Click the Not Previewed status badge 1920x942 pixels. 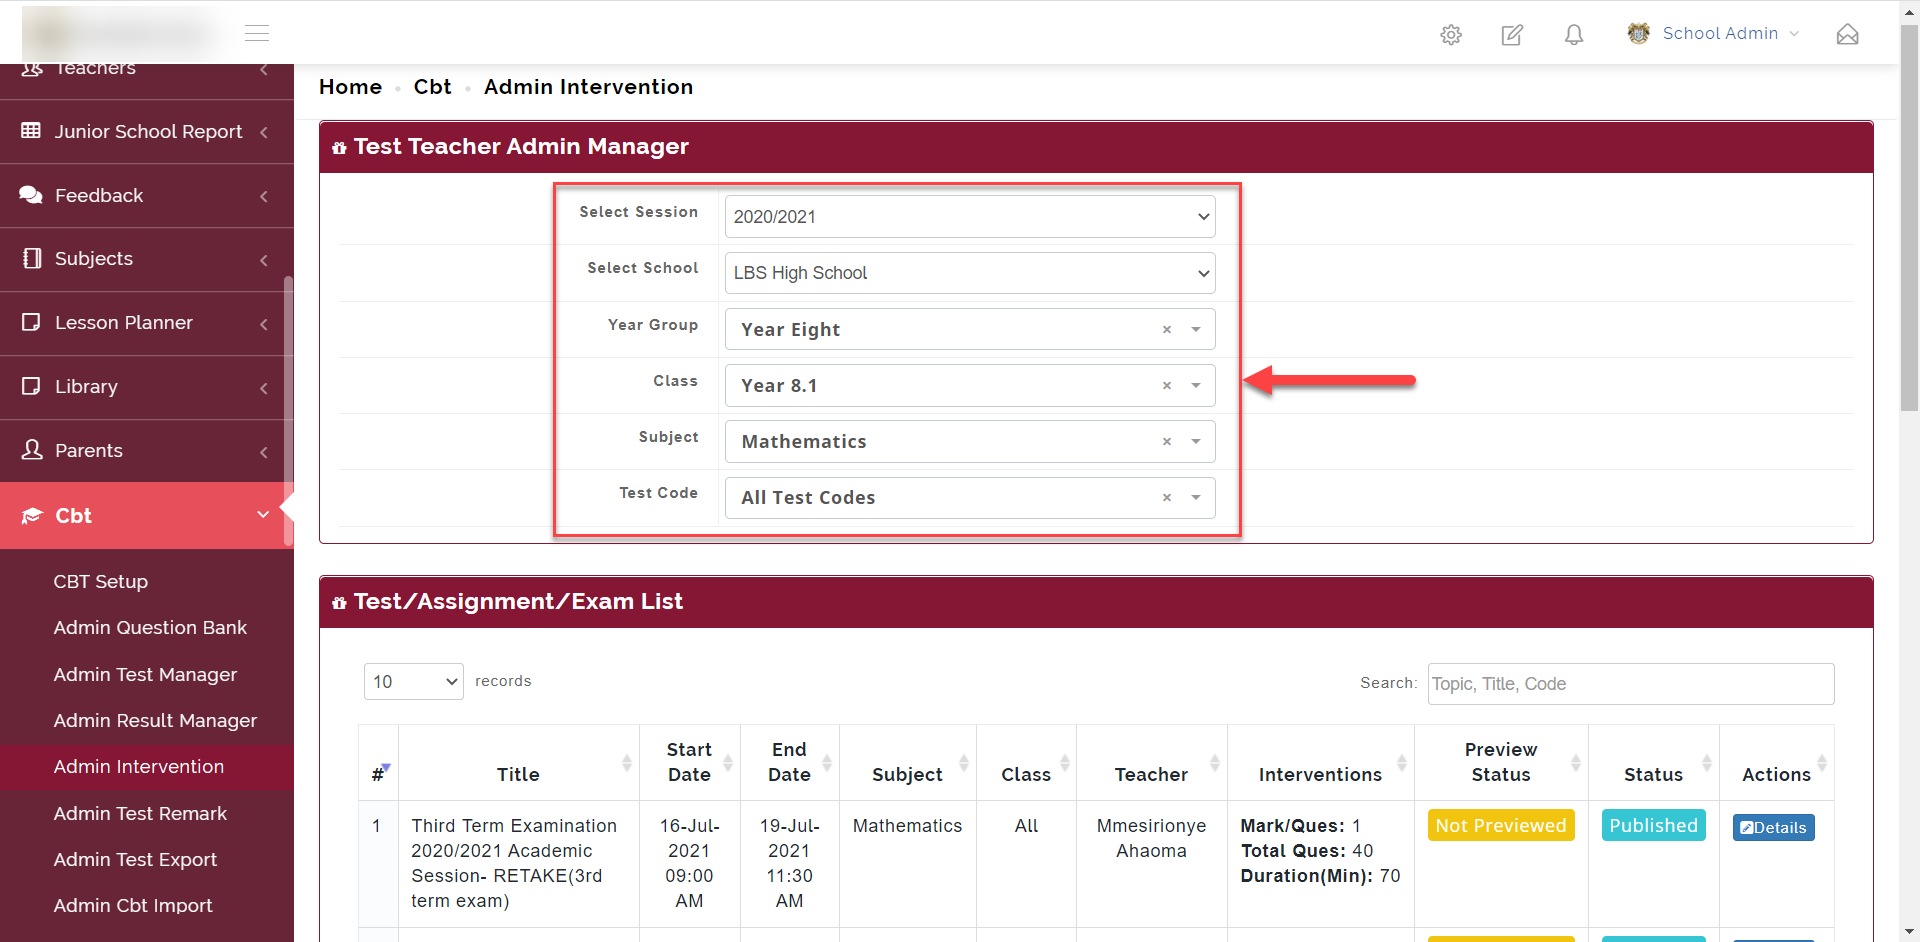pos(1501,825)
